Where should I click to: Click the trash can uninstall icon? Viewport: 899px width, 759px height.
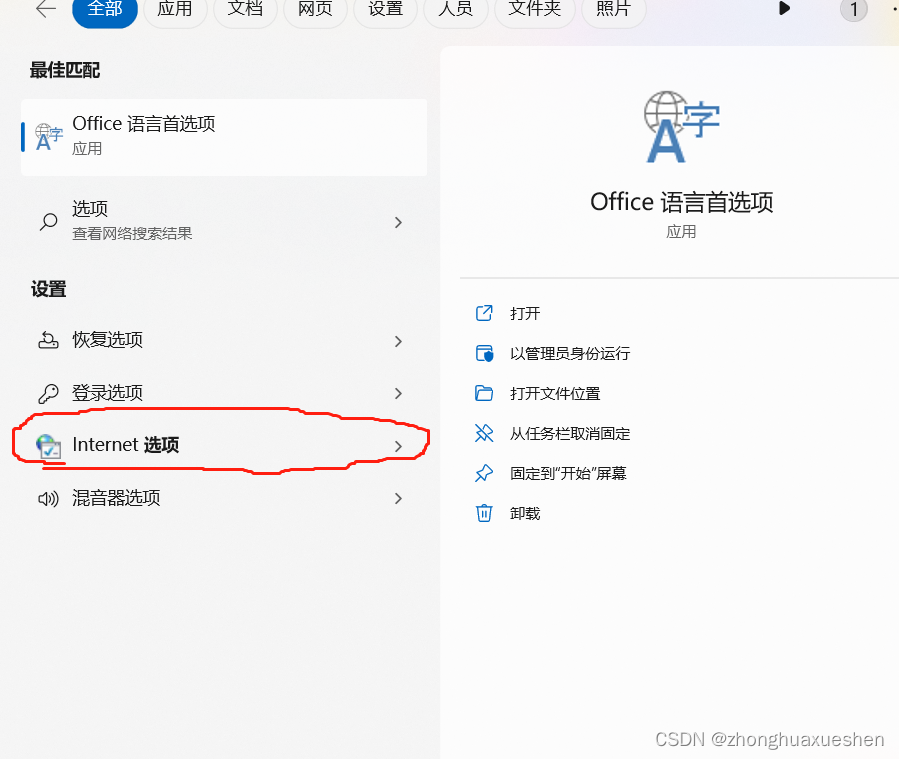[x=484, y=513]
